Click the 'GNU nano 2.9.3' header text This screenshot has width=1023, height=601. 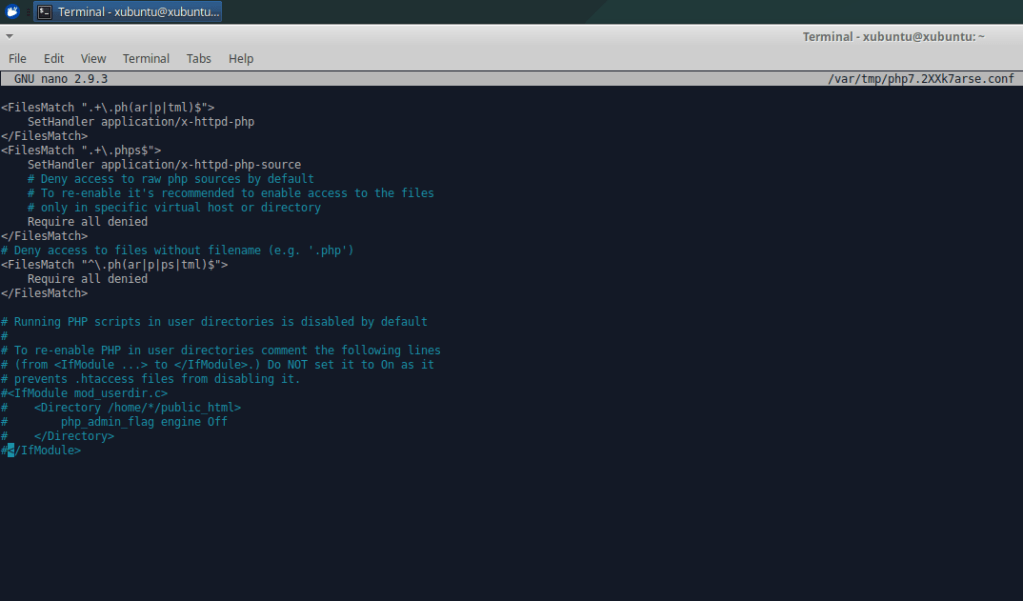coord(61,78)
